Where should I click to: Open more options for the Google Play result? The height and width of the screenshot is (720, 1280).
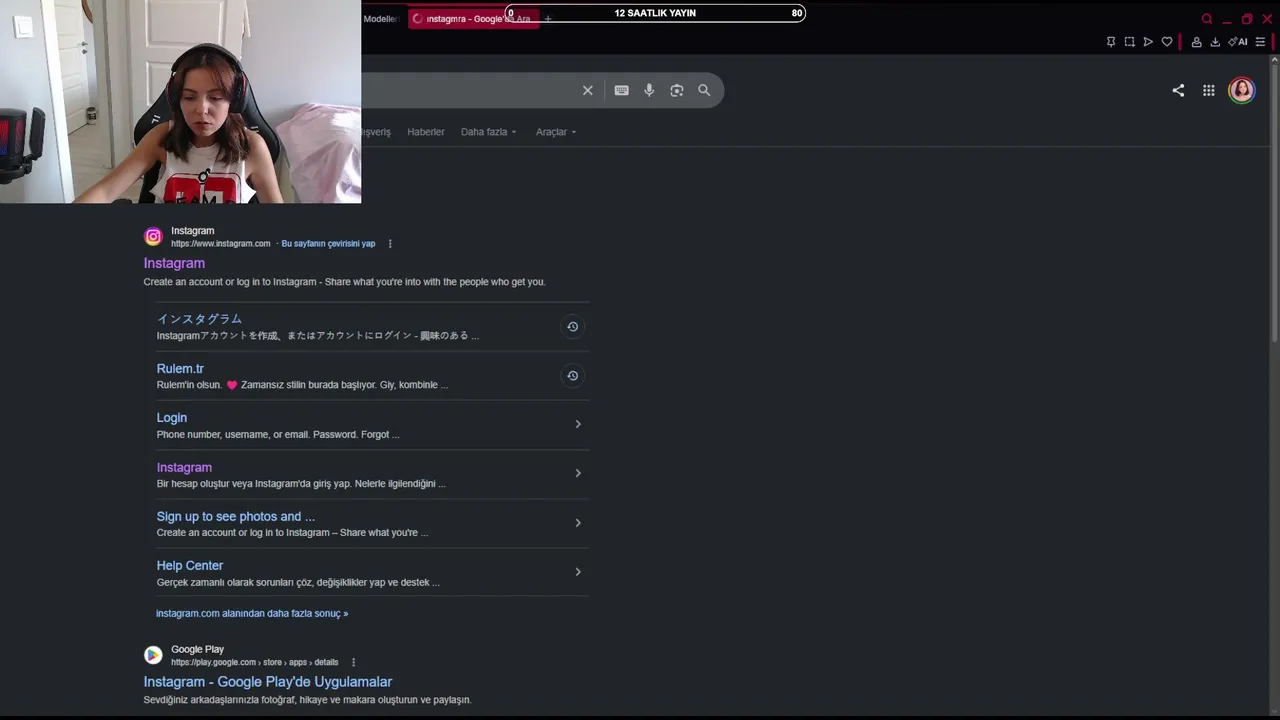(x=353, y=662)
